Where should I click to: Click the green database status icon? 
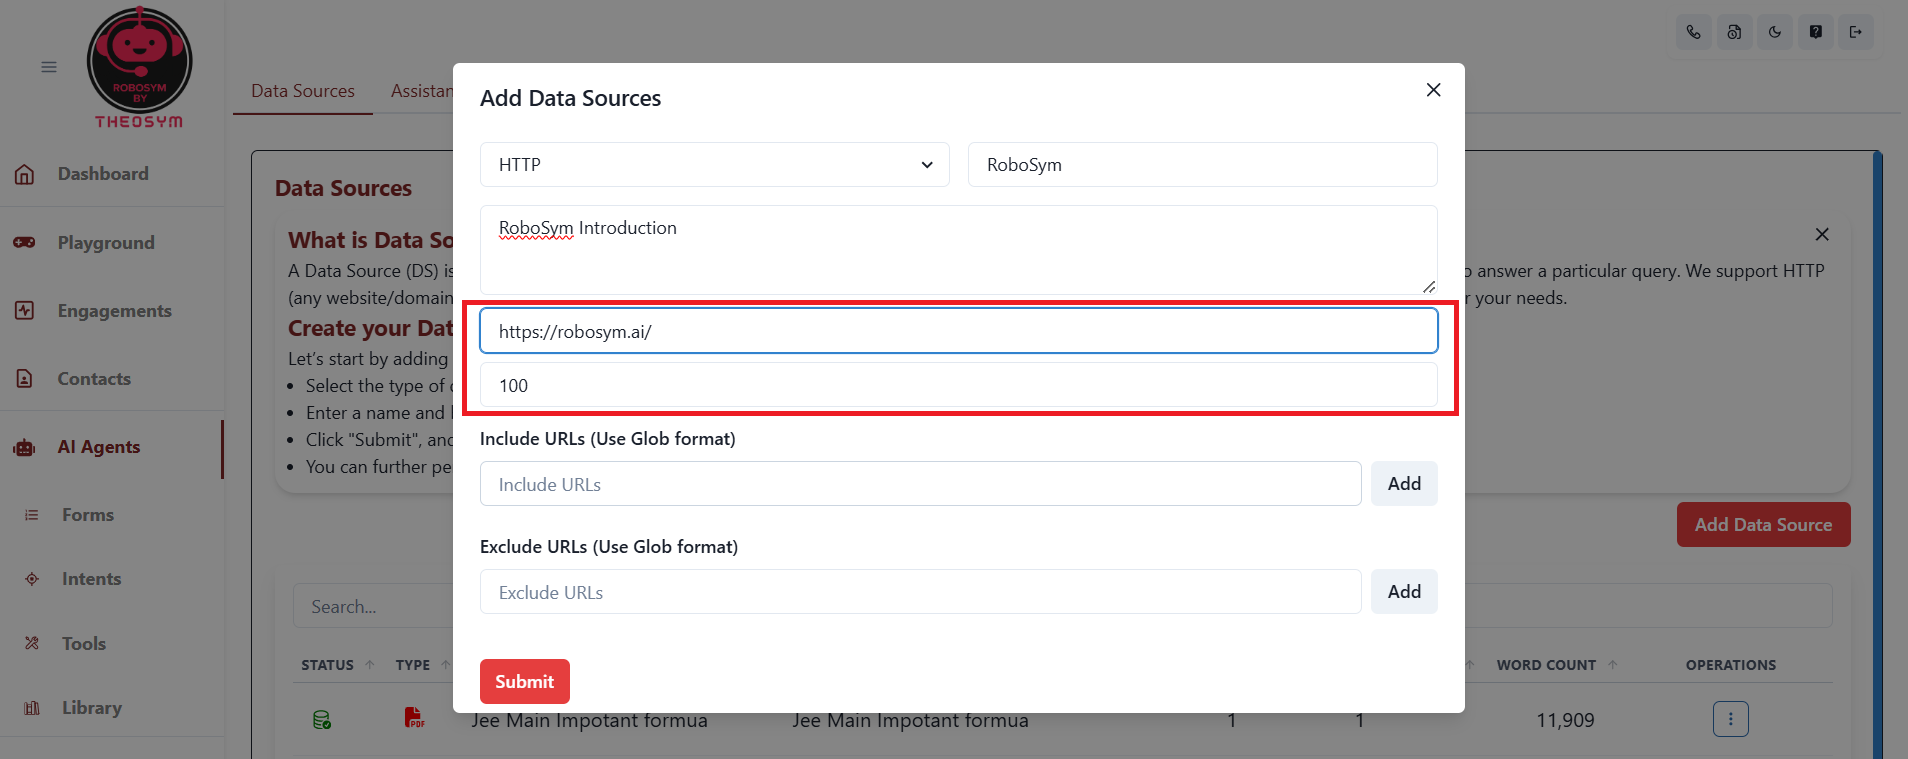coord(322,719)
